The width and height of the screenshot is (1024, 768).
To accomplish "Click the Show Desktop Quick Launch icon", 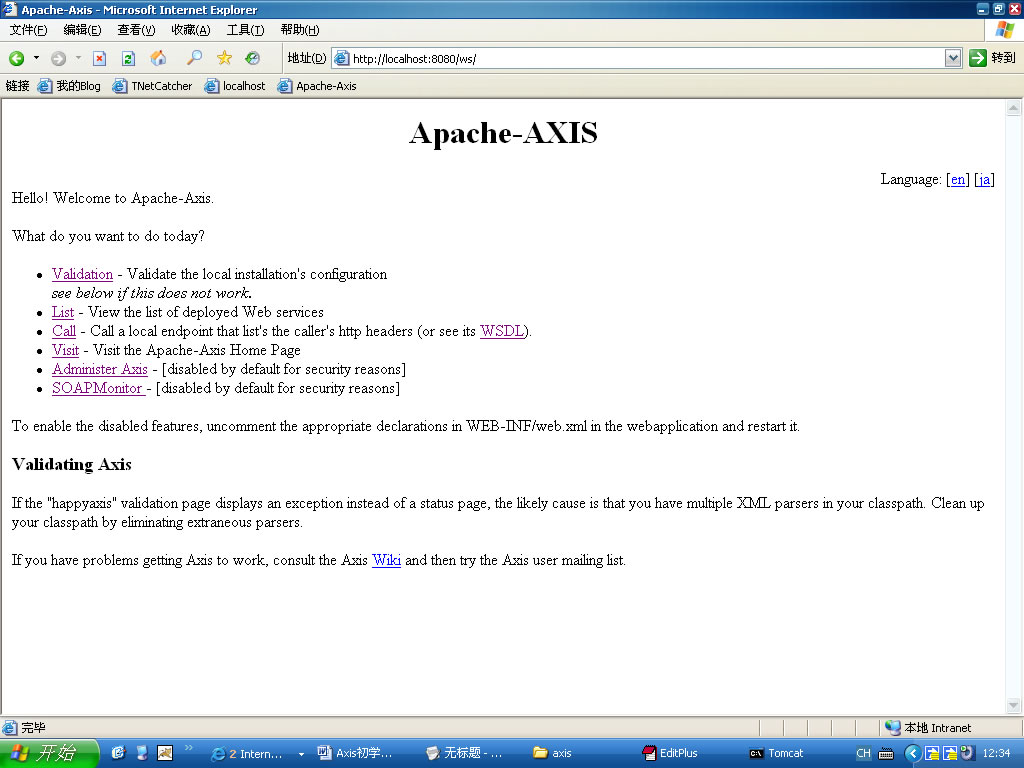I will (x=142, y=753).
